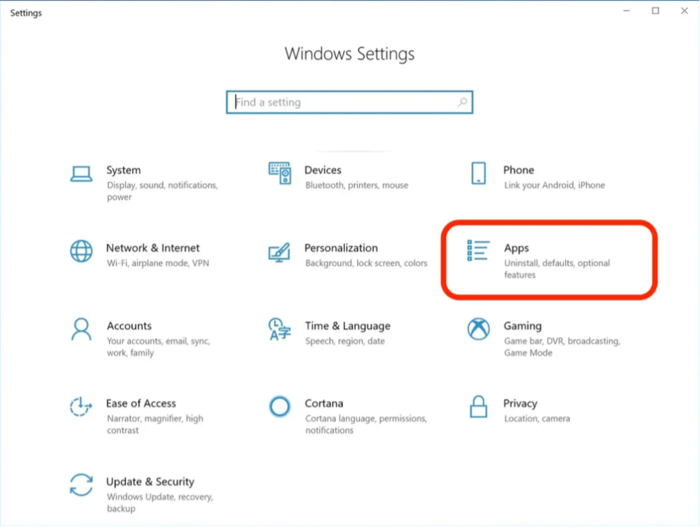Select the Phone icon

pyautogui.click(x=478, y=173)
